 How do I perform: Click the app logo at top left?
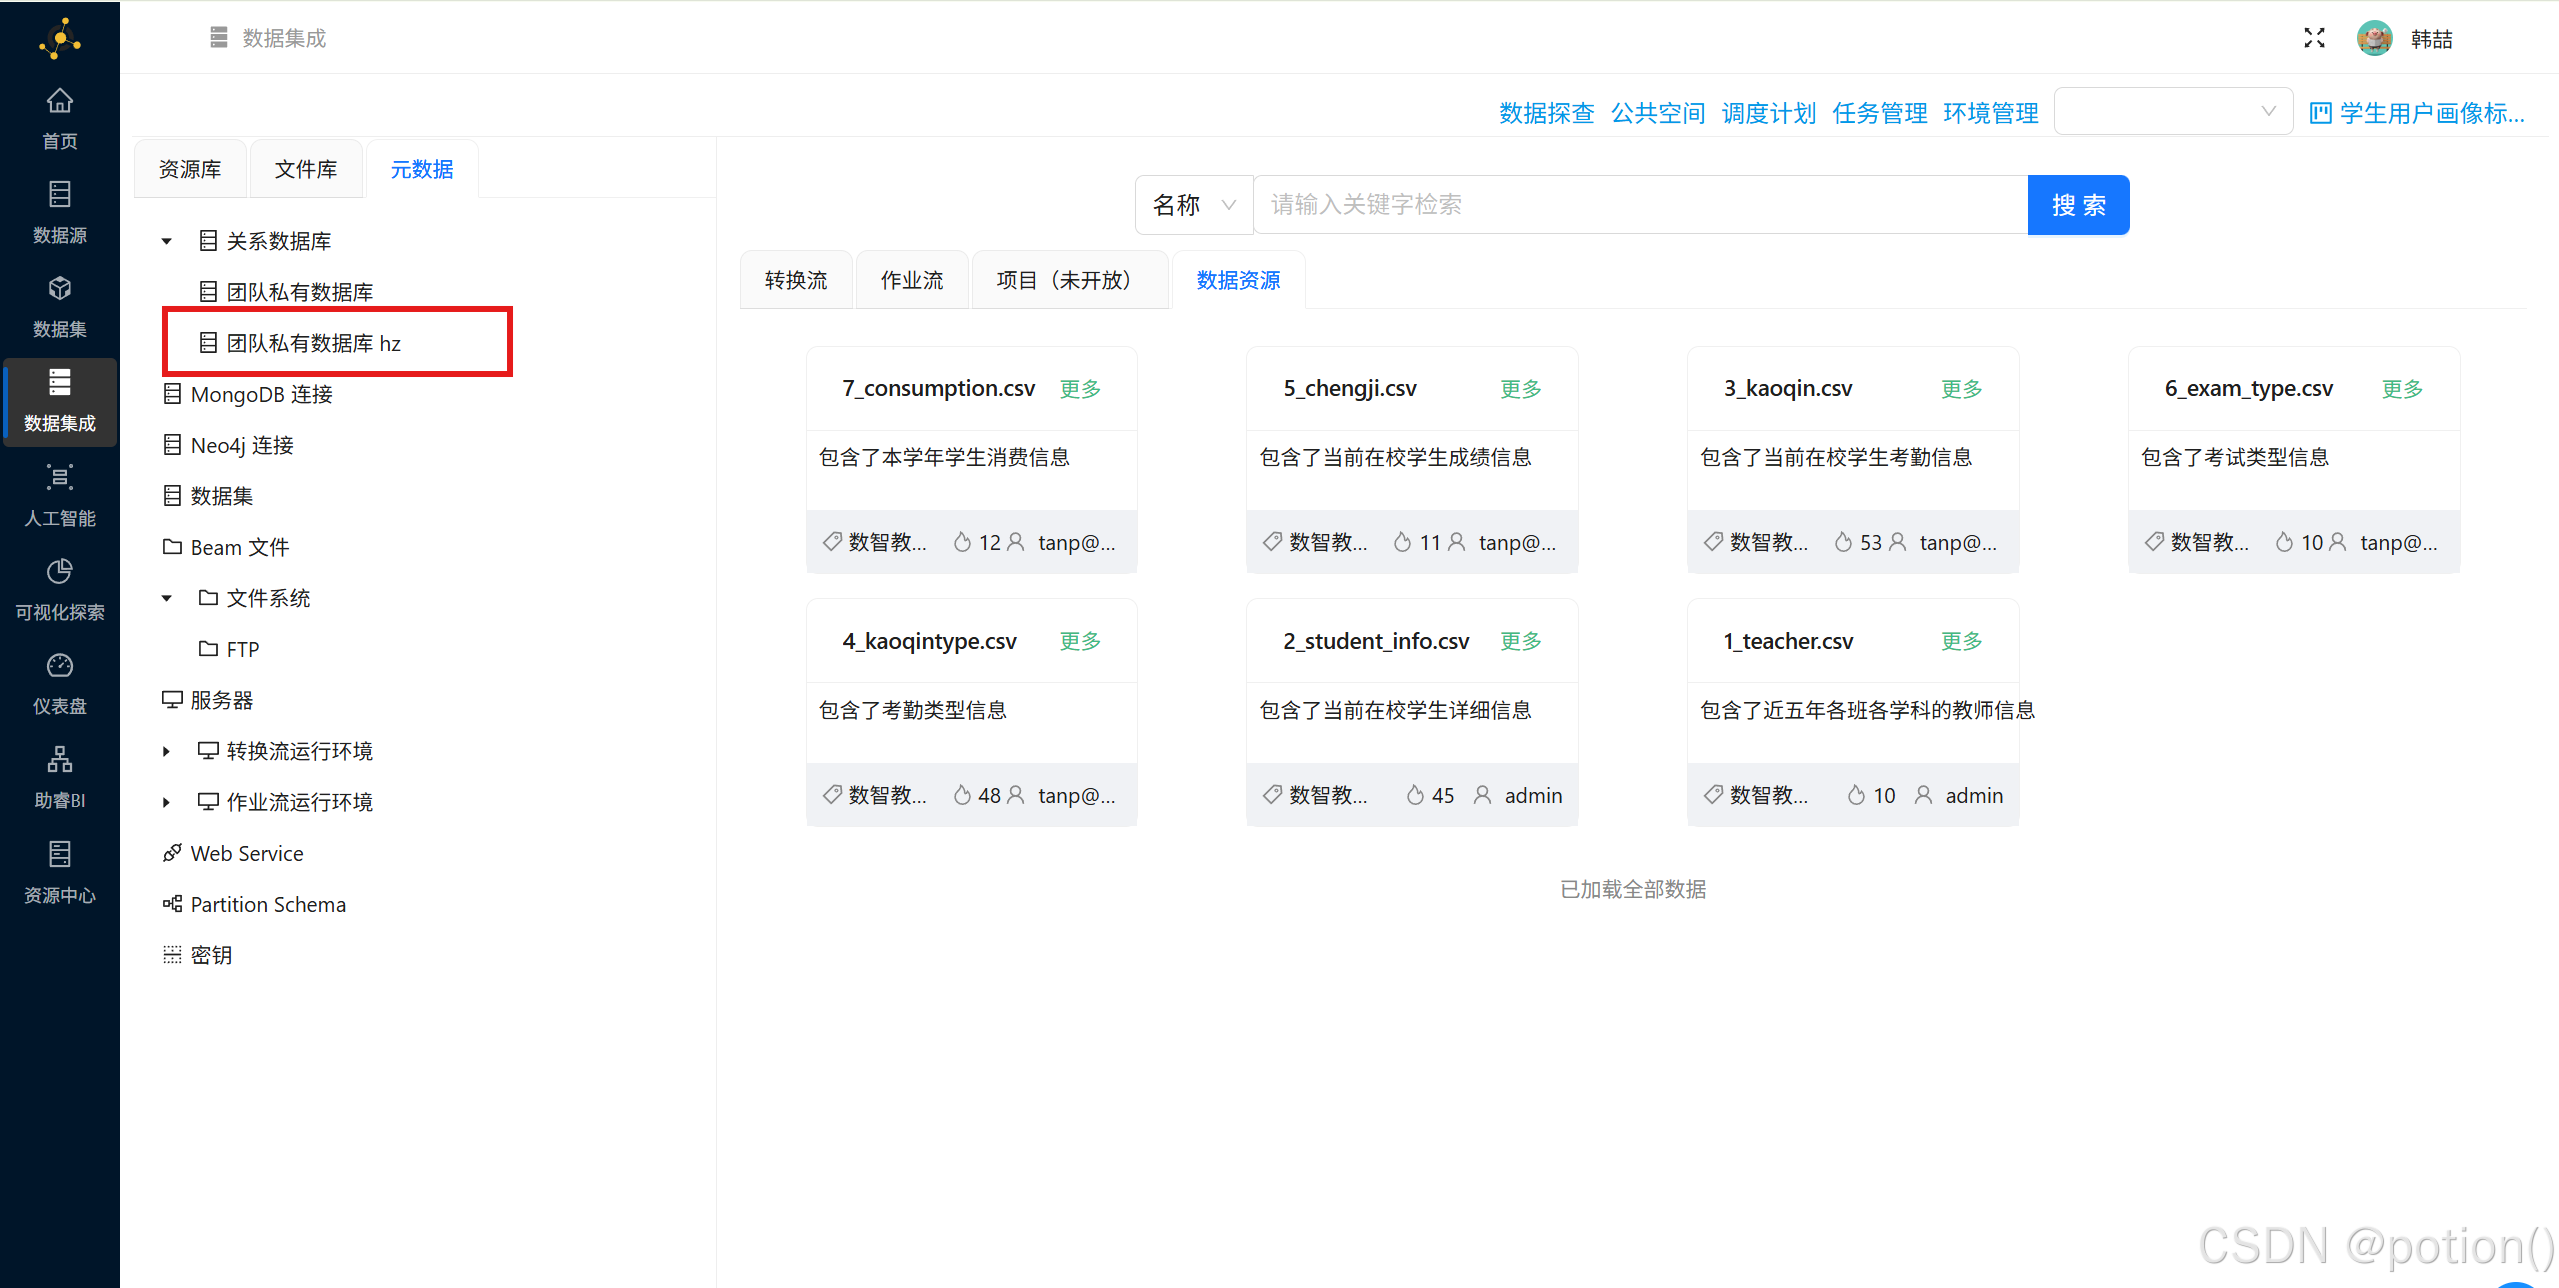pos(60,38)
